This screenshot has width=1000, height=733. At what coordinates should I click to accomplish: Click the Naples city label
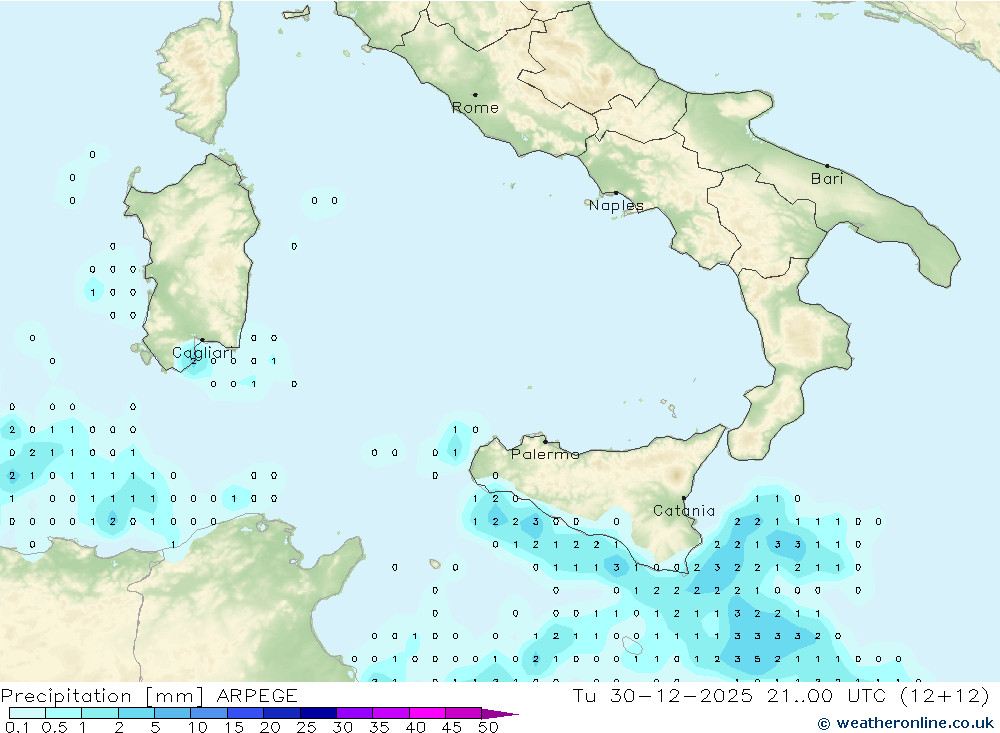click(616, 205)
